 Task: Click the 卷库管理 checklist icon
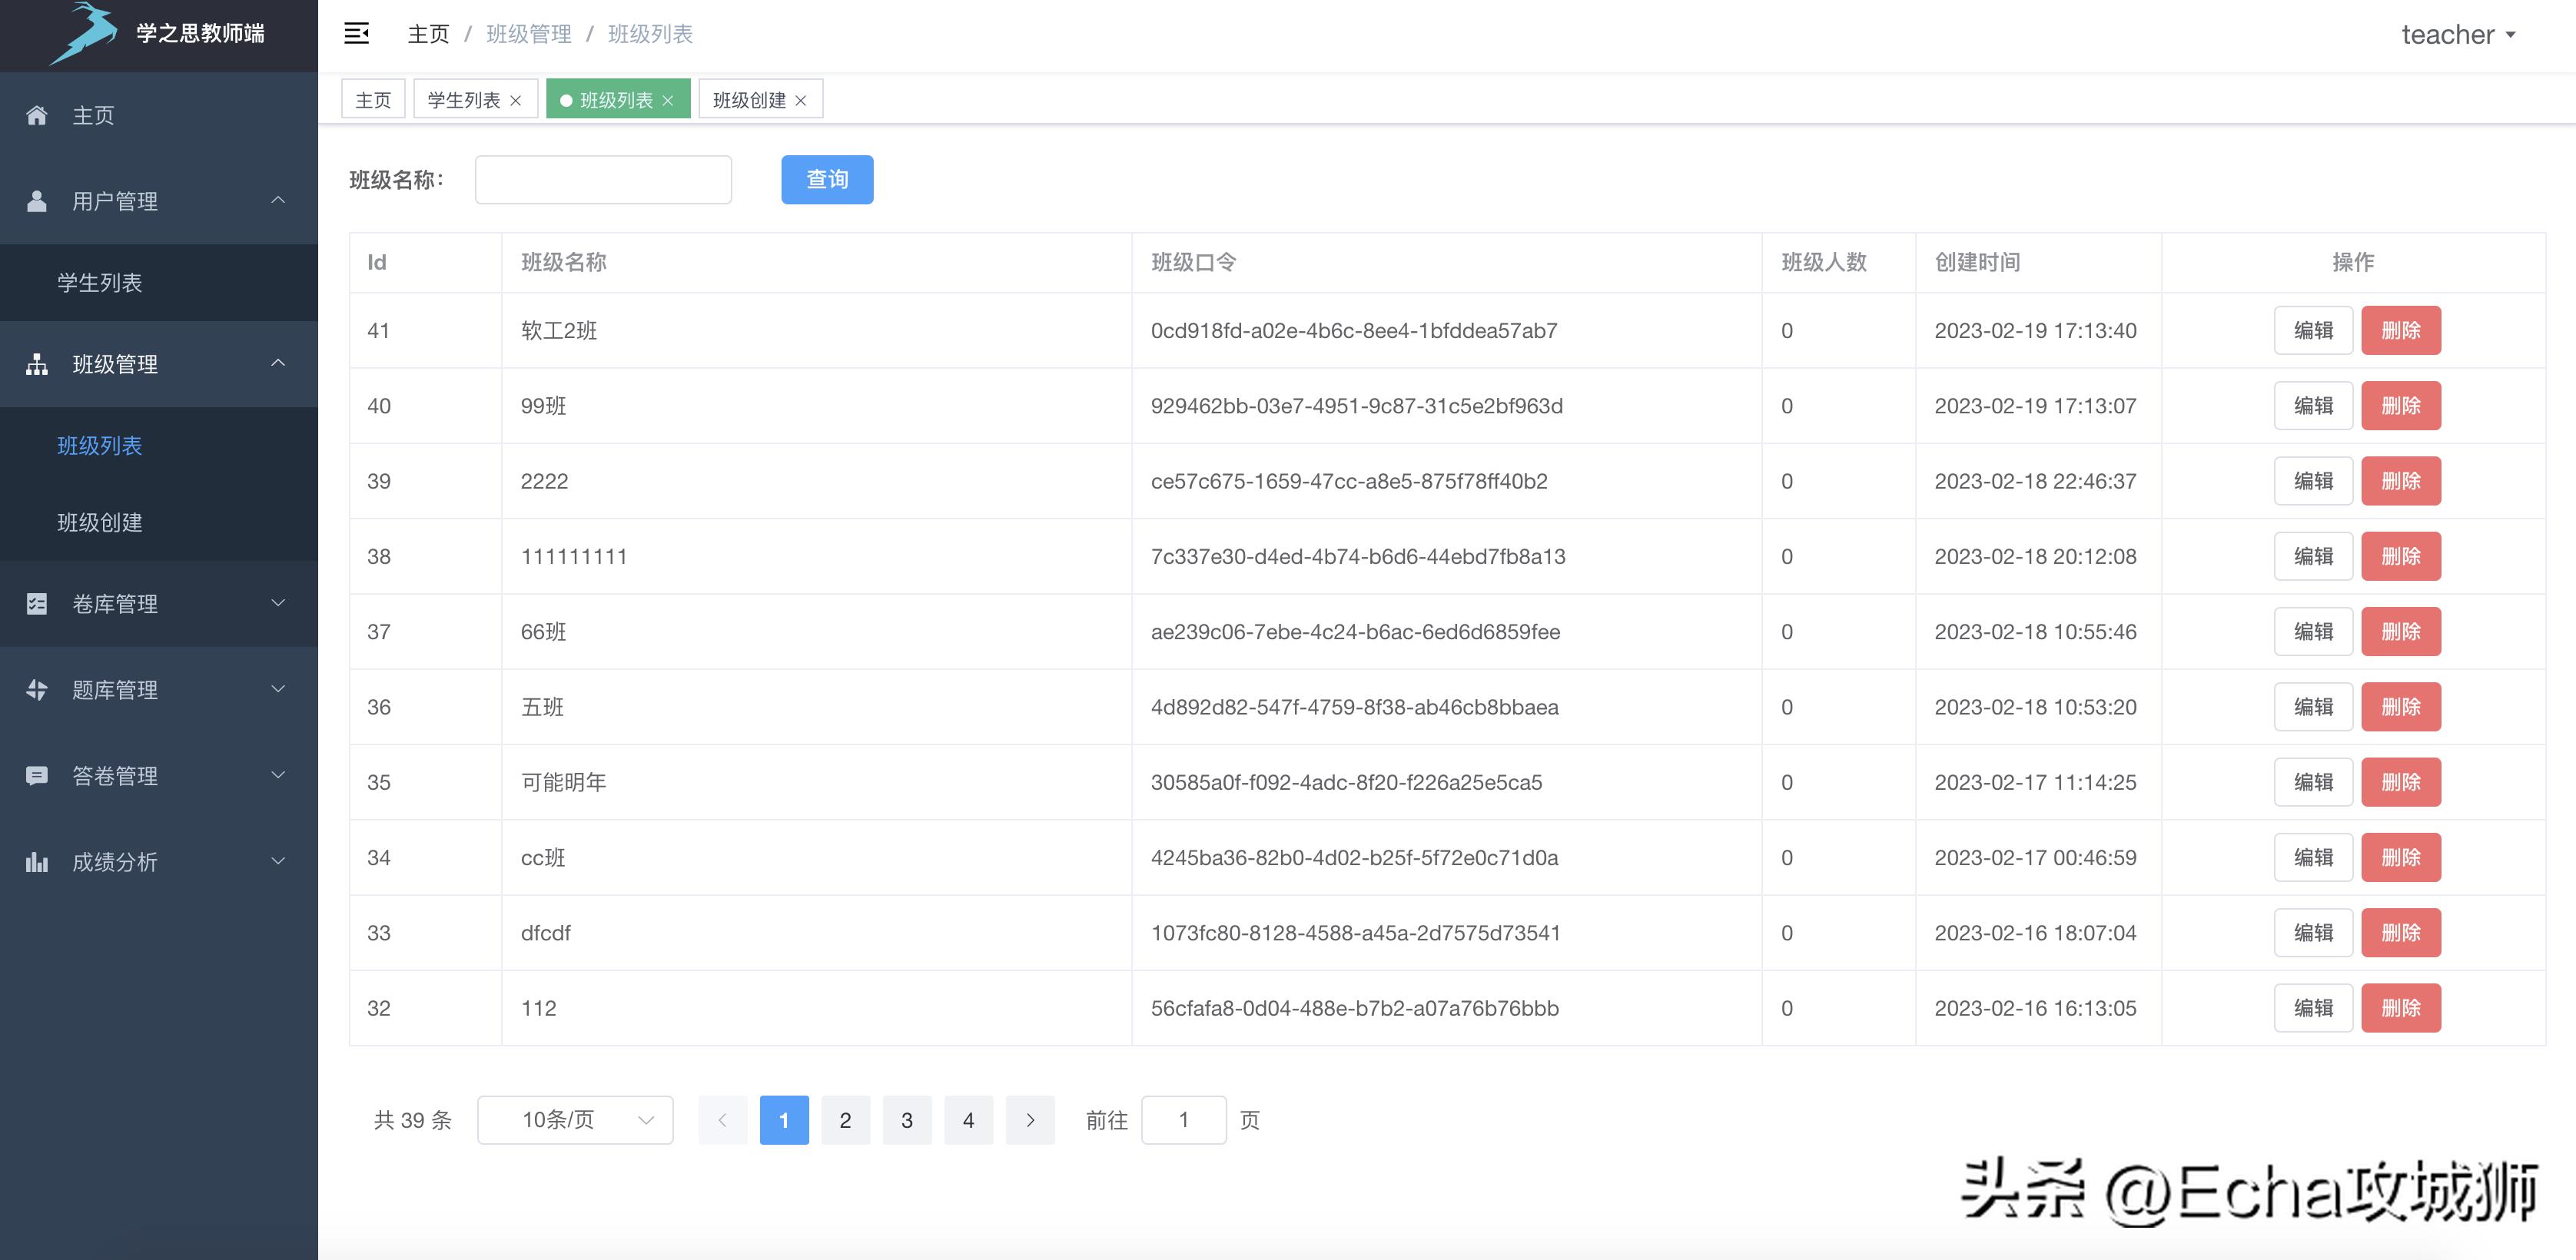pos(37,604)
